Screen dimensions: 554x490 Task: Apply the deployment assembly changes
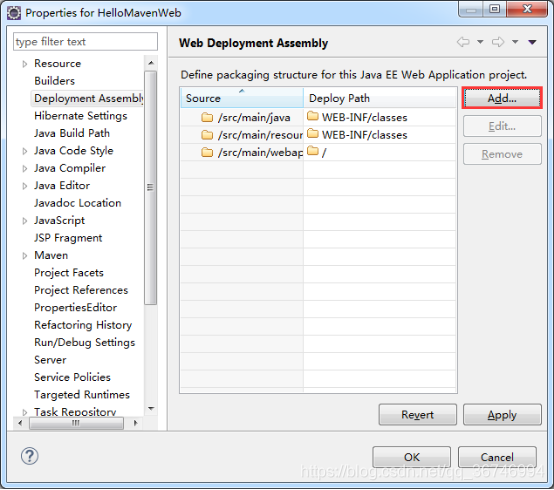502,414
